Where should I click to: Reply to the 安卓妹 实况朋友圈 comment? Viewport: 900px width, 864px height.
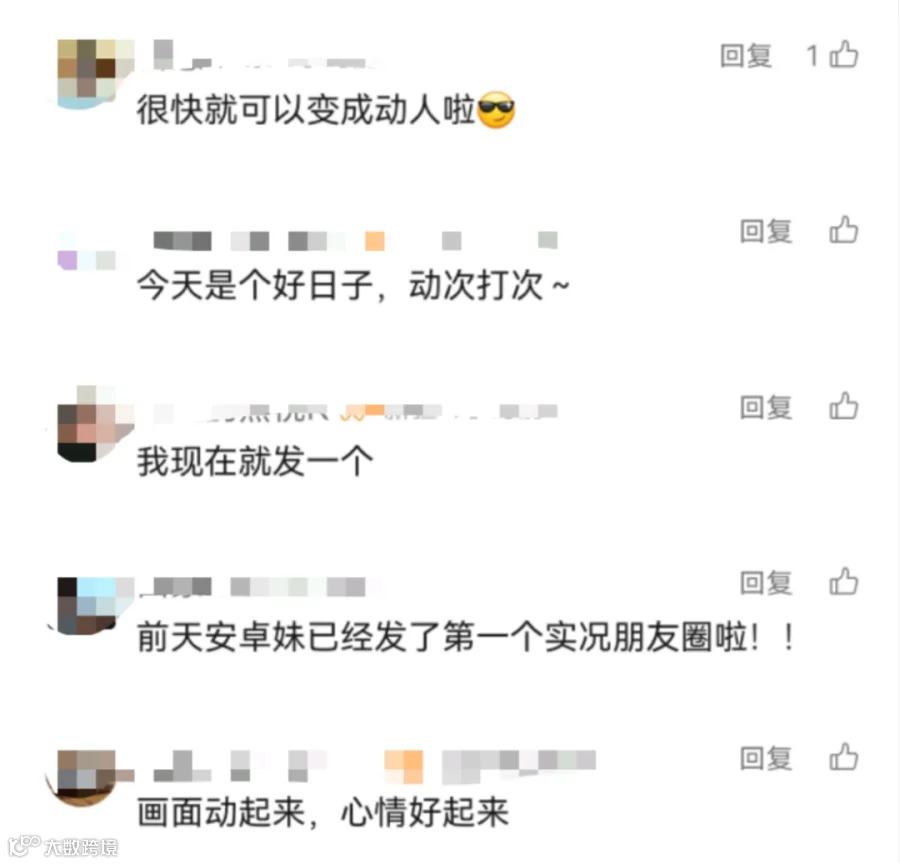pyautogui.click(x=766, y=583)
